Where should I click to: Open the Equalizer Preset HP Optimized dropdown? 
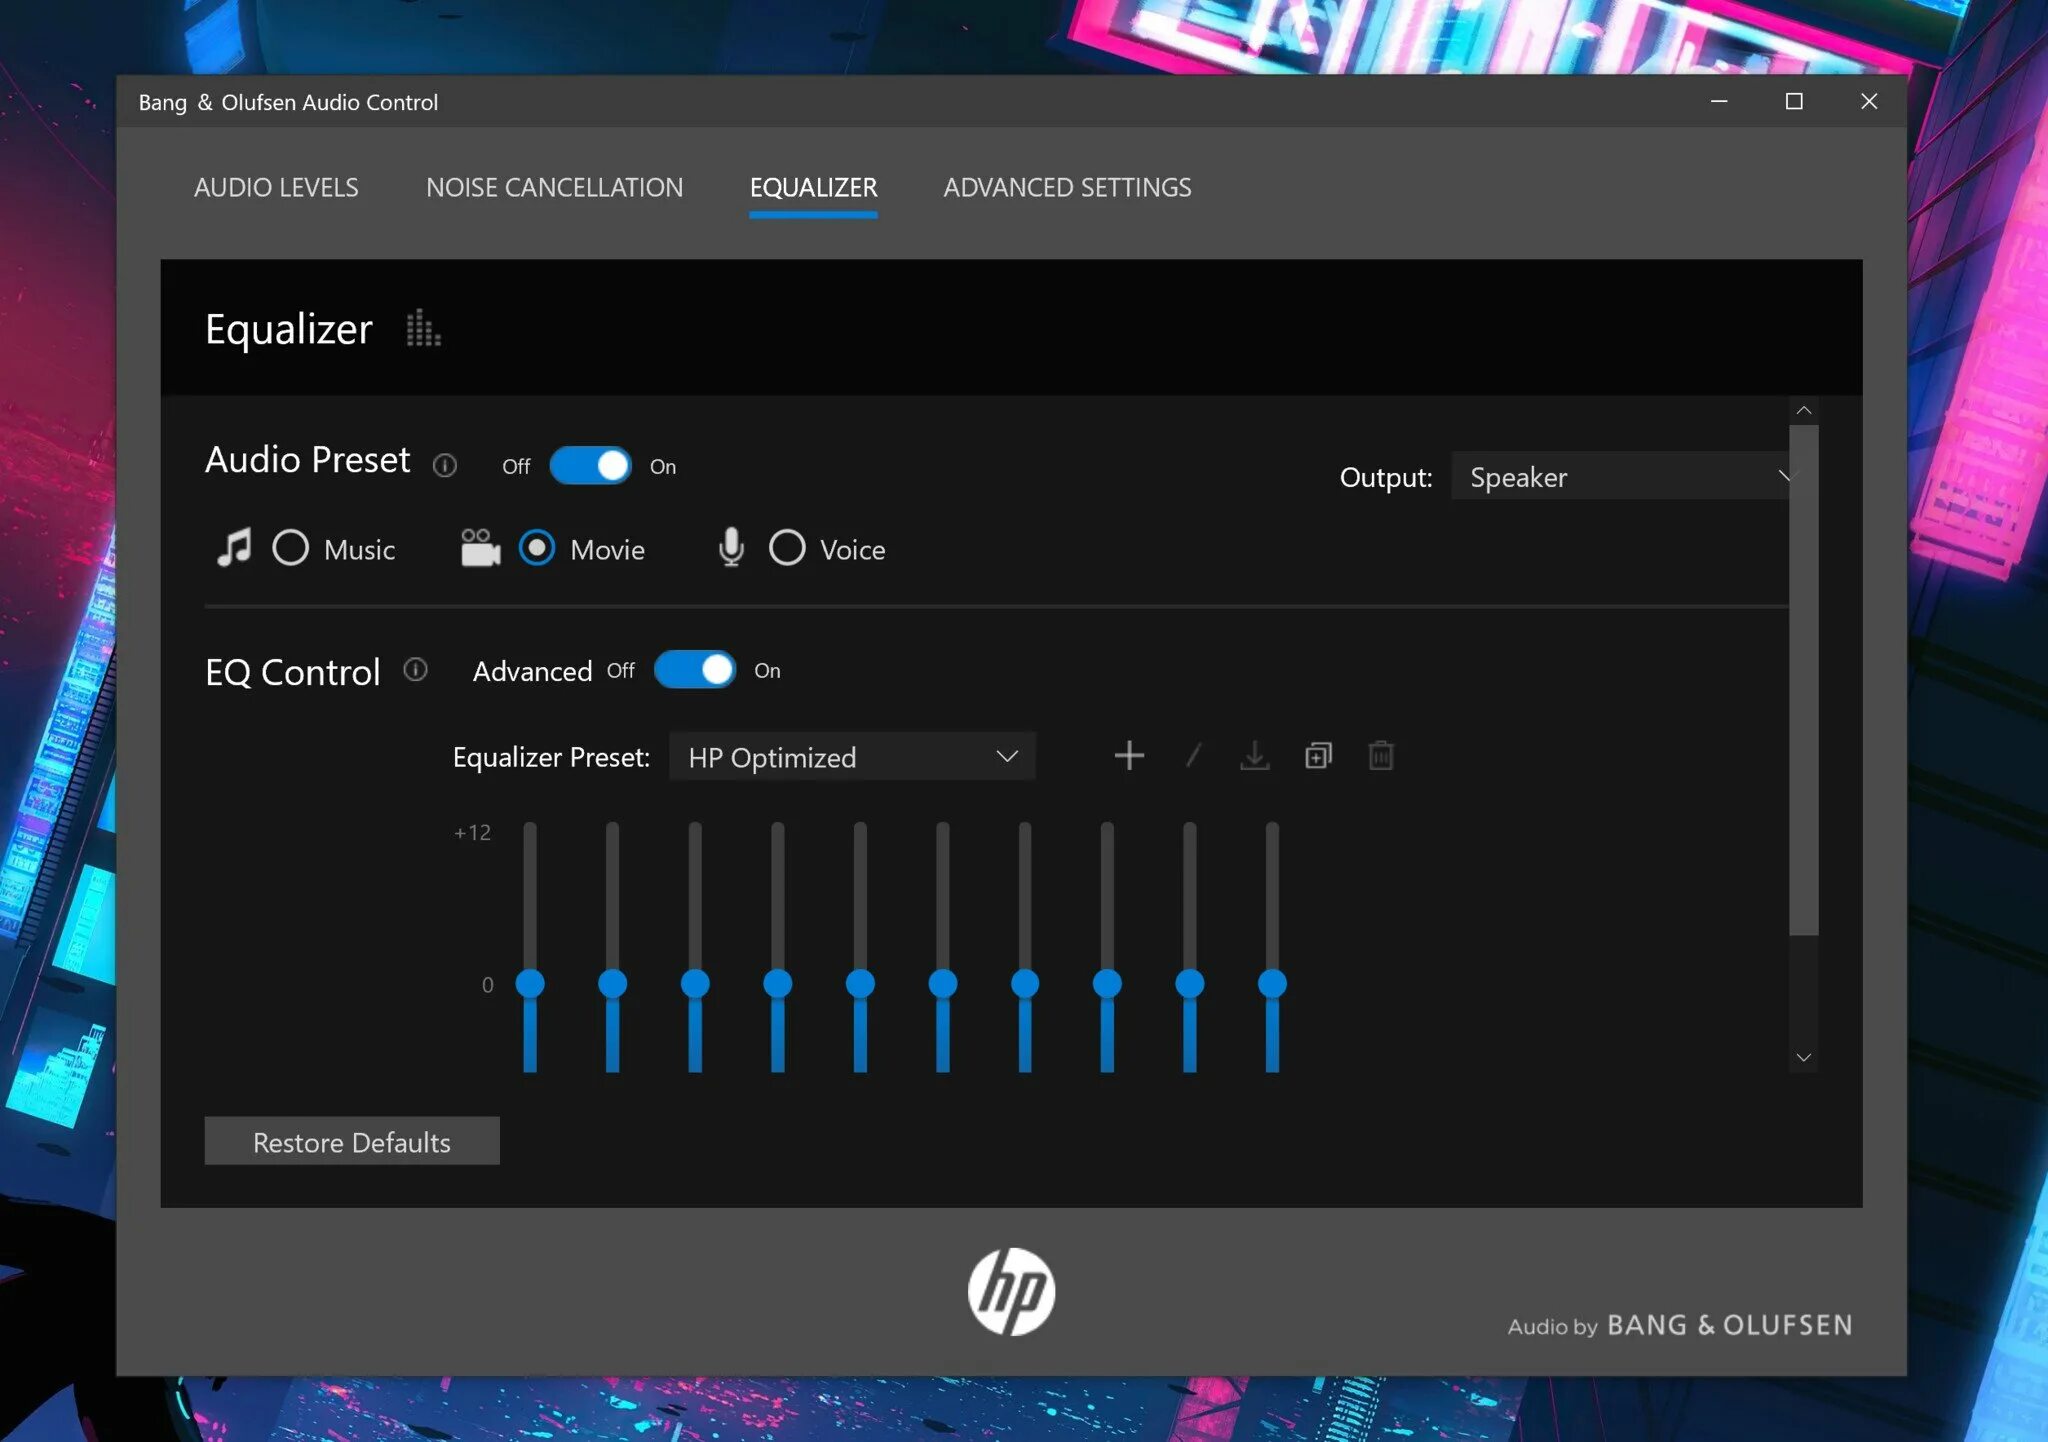[x=852, y=756]
